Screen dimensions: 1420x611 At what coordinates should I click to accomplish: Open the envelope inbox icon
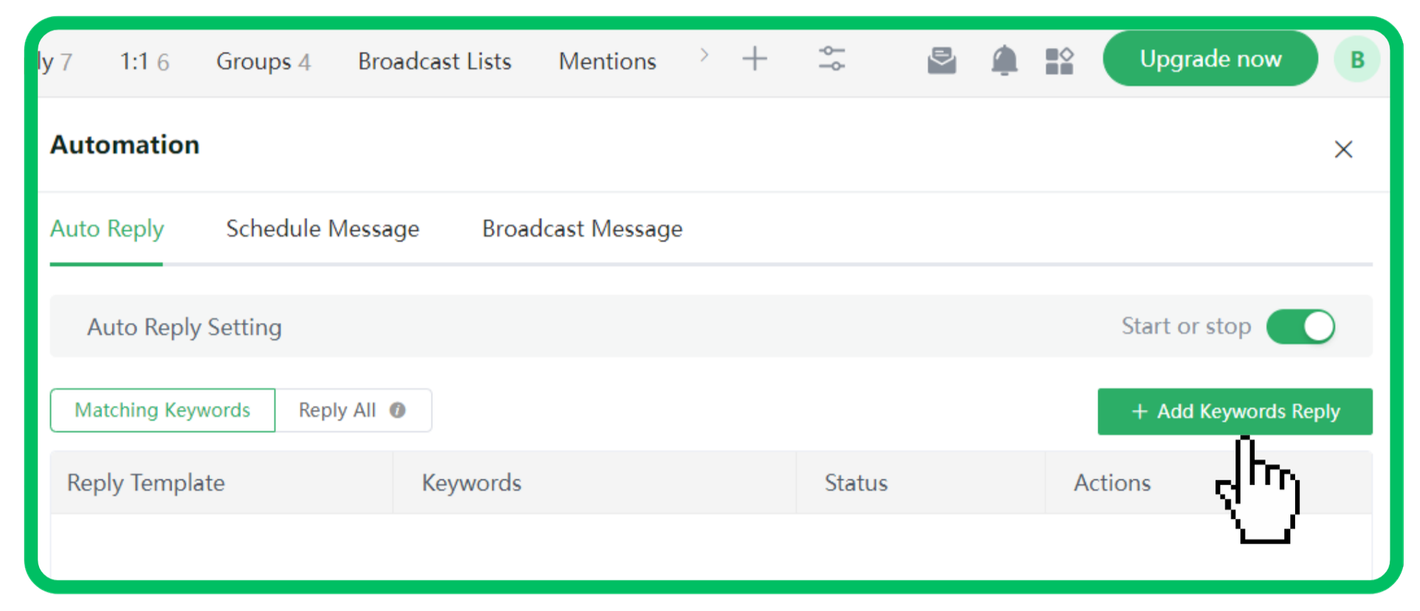(941, 61)
